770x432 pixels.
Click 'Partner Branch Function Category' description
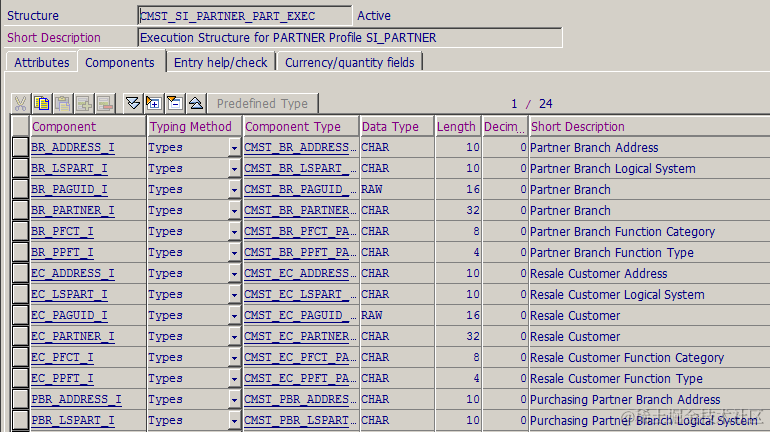tap(622, 232)
